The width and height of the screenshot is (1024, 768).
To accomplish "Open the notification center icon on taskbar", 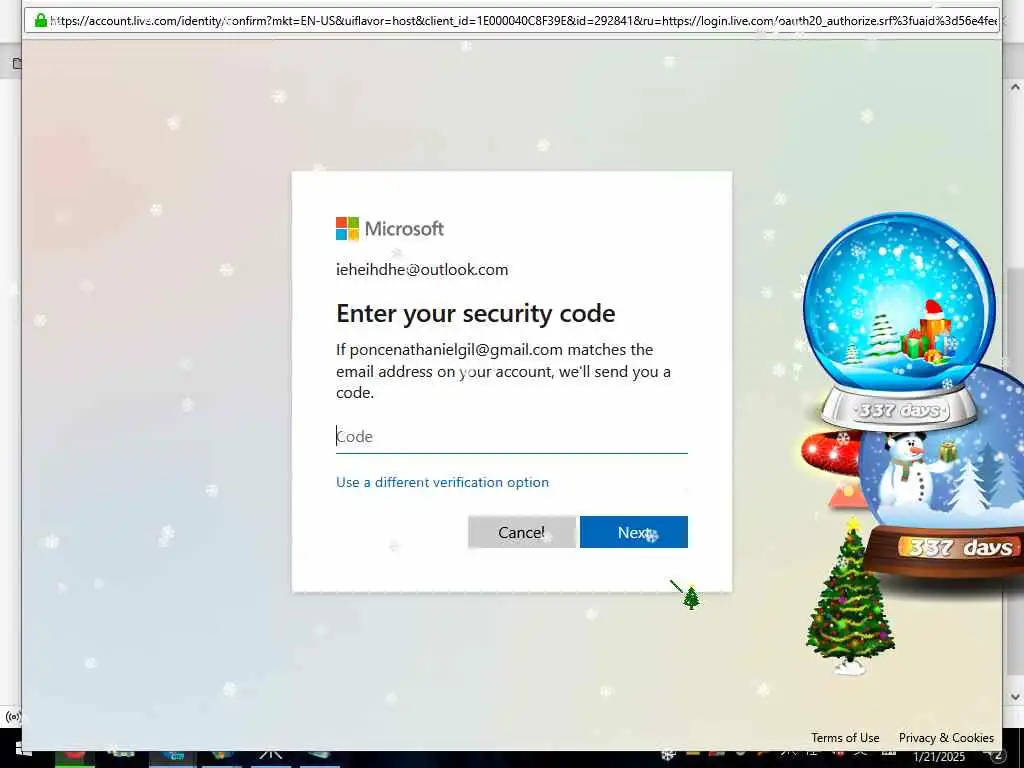I will coord(997,756).
